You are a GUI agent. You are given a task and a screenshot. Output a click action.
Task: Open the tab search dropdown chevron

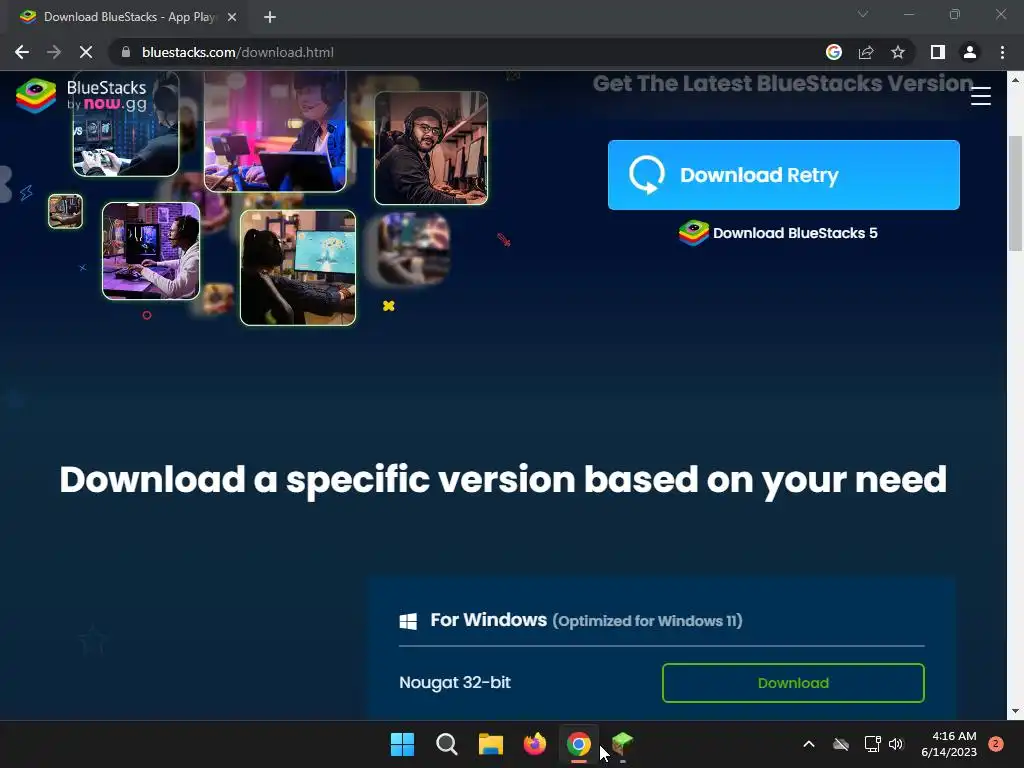click(x=863, y=14)
